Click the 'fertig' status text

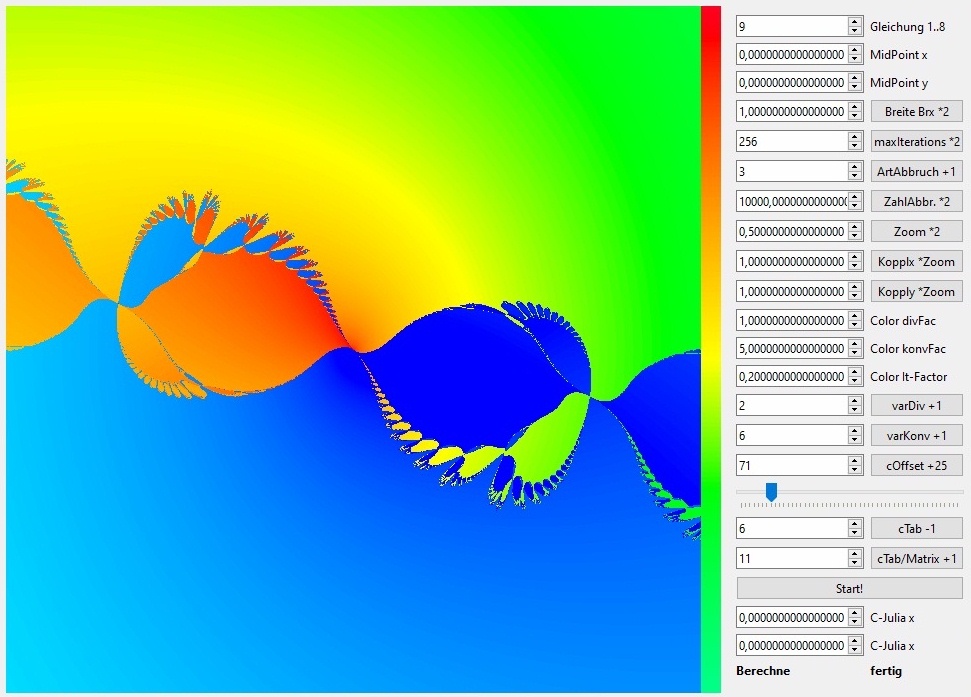point(886,671)
